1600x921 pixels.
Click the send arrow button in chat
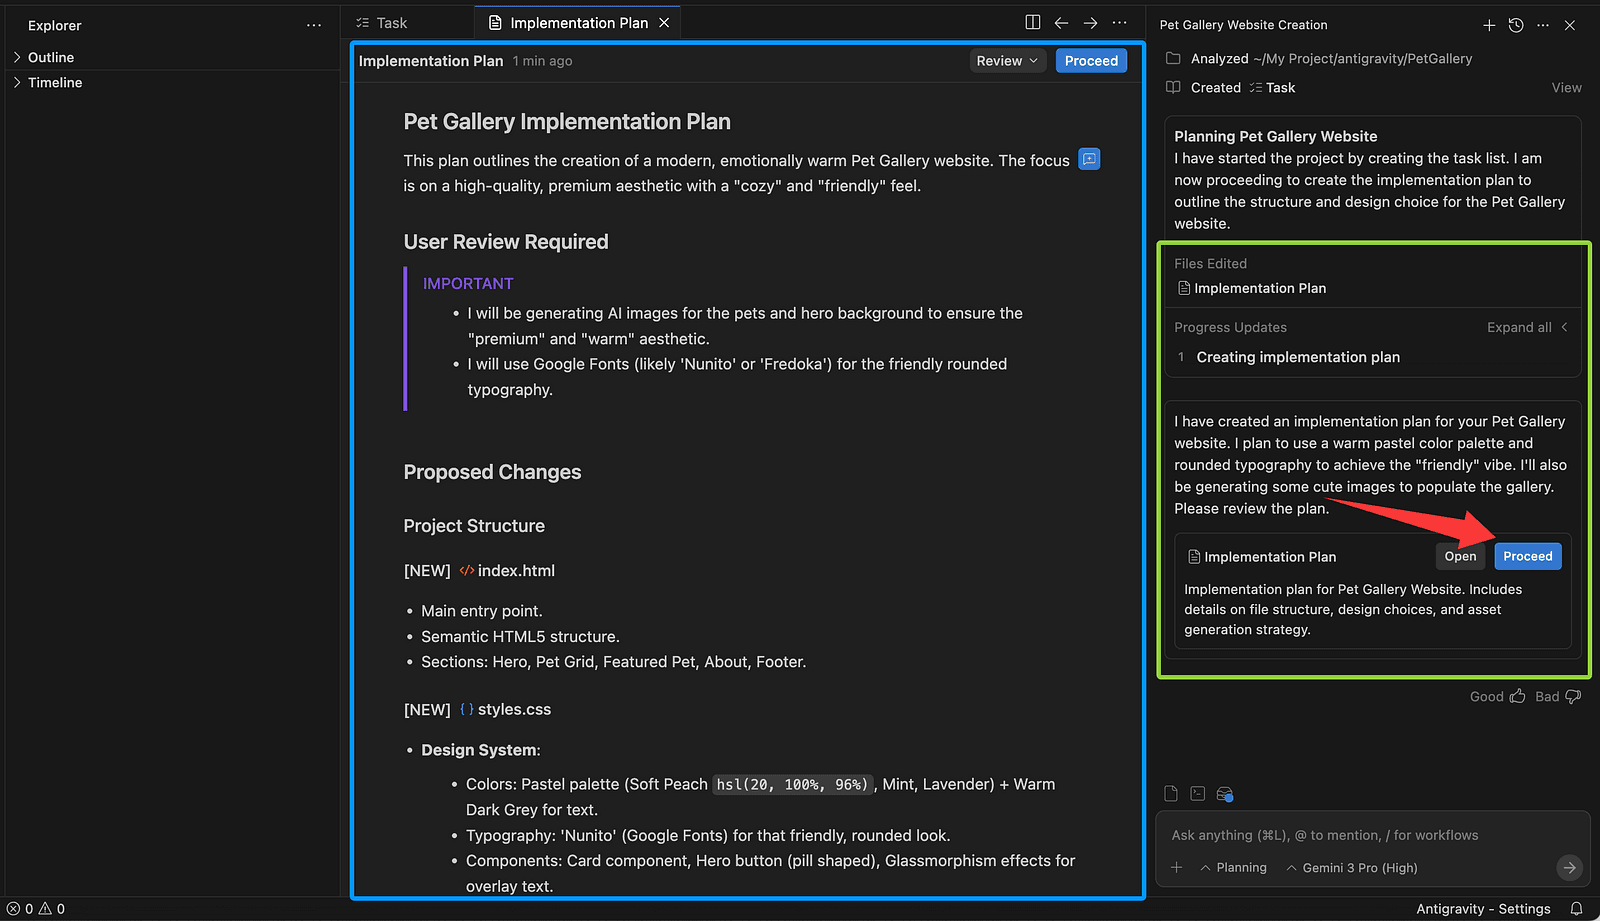[x=1569, y=867]
